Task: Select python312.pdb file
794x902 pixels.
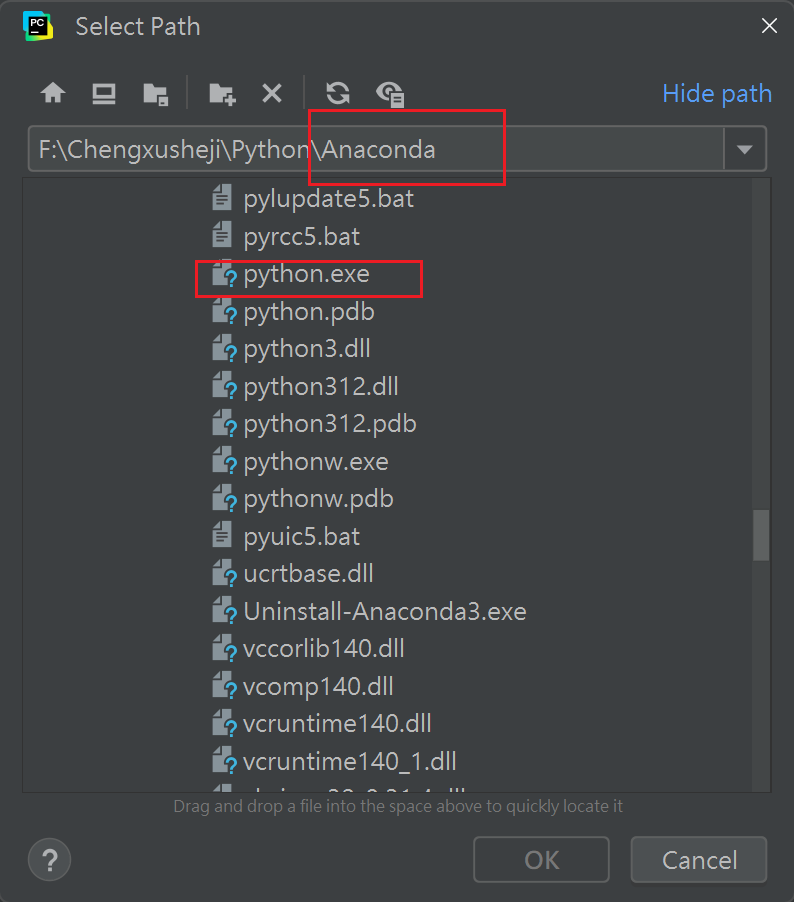Action: coord(330,424)
